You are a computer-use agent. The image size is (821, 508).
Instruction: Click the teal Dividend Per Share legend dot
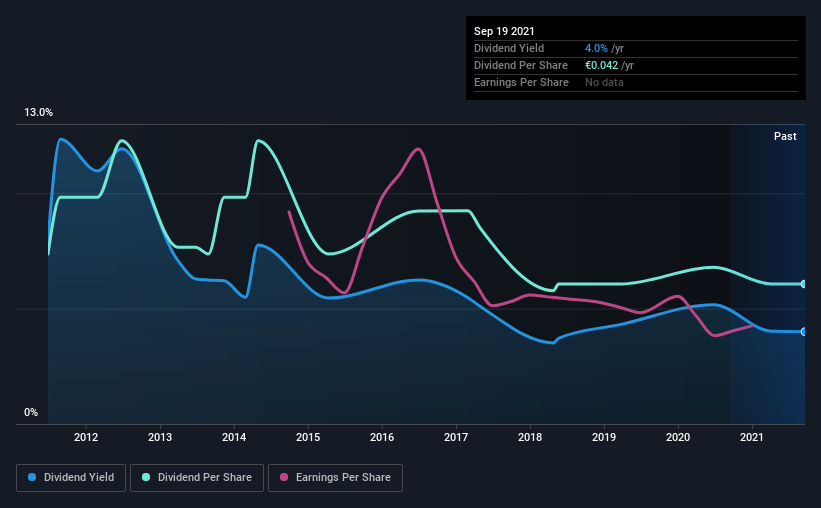(x=146, y=477)
